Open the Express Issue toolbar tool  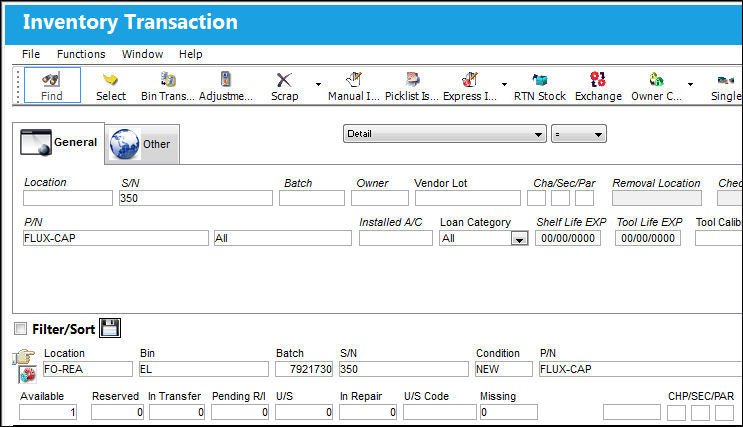(470, 86)
